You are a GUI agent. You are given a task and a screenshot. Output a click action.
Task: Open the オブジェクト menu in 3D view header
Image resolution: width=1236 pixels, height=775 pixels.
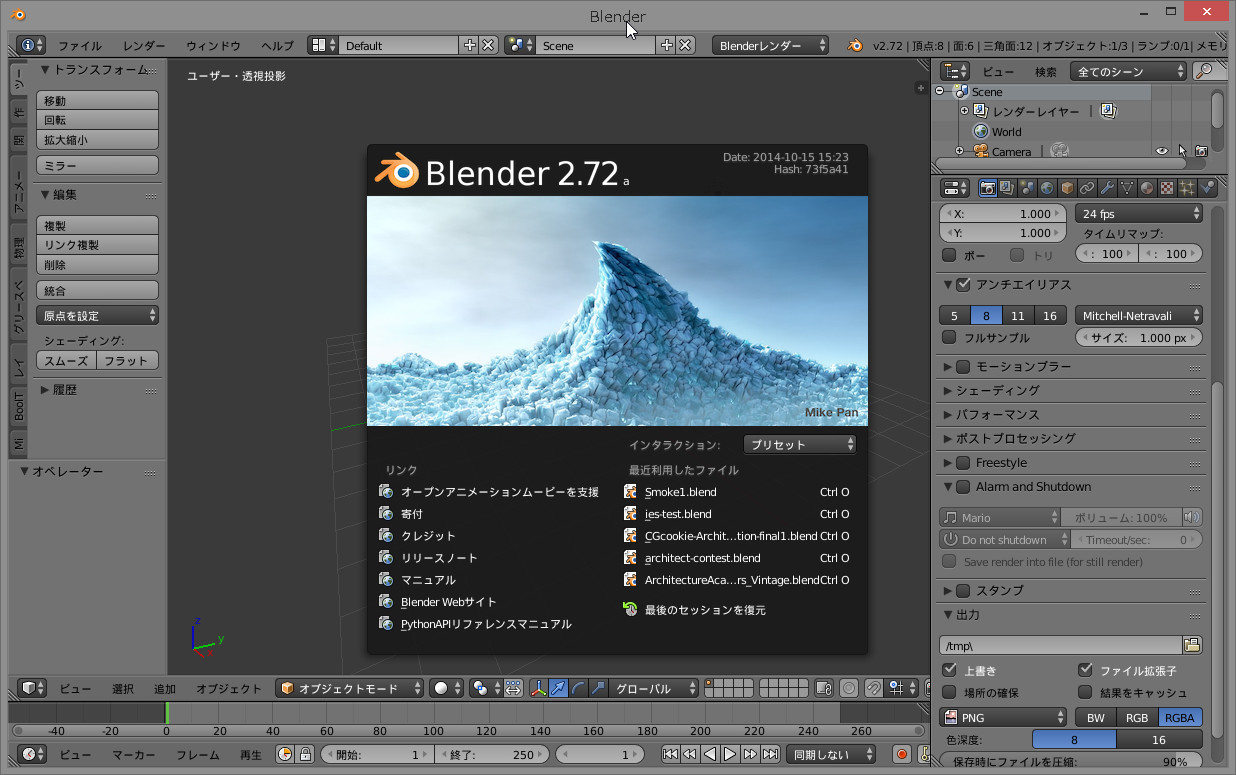tap(229, 689)
